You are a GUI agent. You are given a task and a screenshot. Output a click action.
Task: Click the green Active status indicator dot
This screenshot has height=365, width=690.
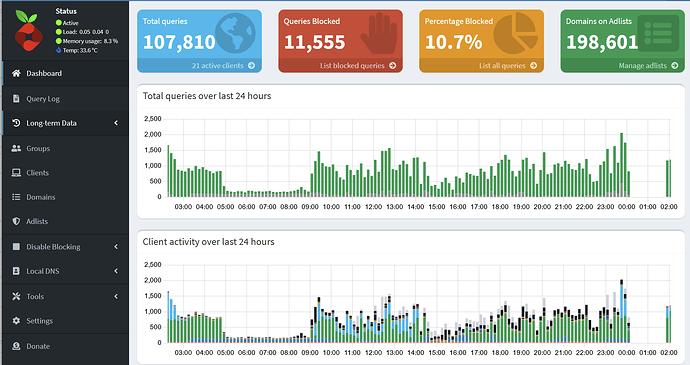point(59,23)
